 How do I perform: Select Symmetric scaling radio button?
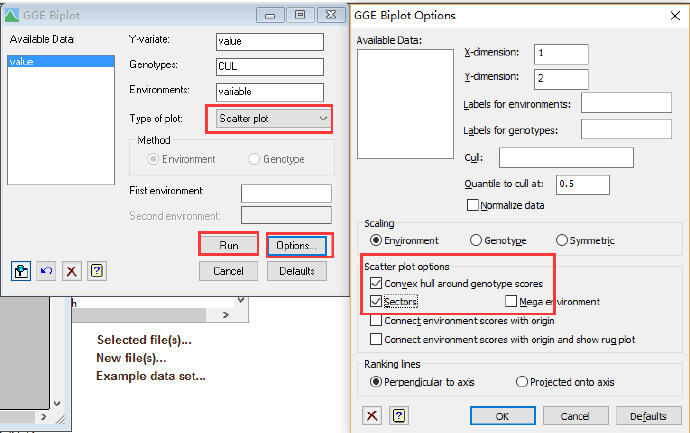(561, 240)
